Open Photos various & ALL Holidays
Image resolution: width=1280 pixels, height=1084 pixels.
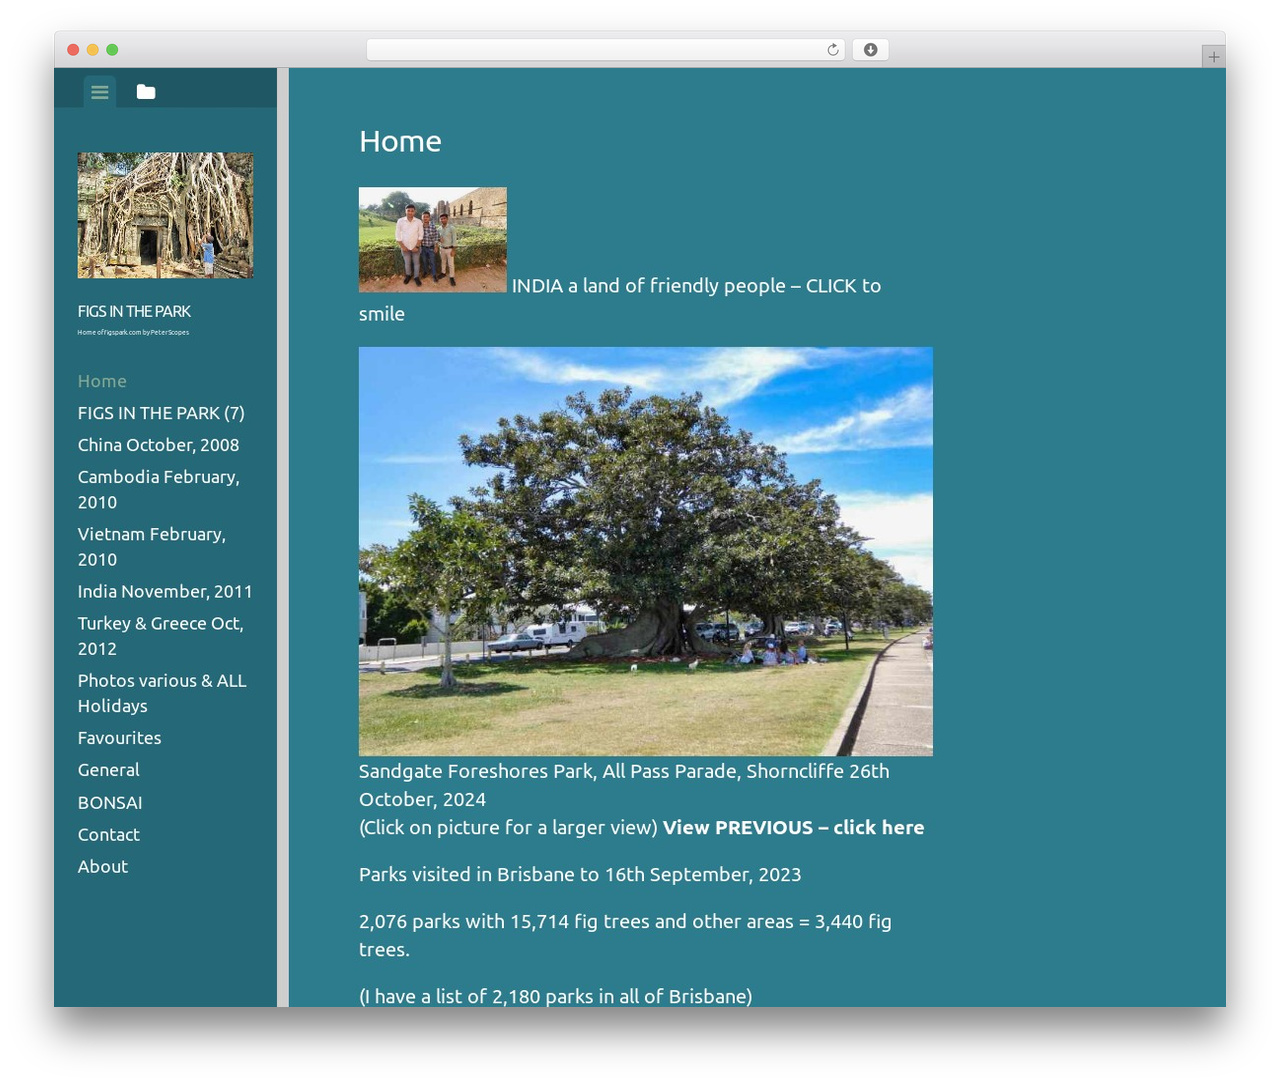click(x=162, y=692)
